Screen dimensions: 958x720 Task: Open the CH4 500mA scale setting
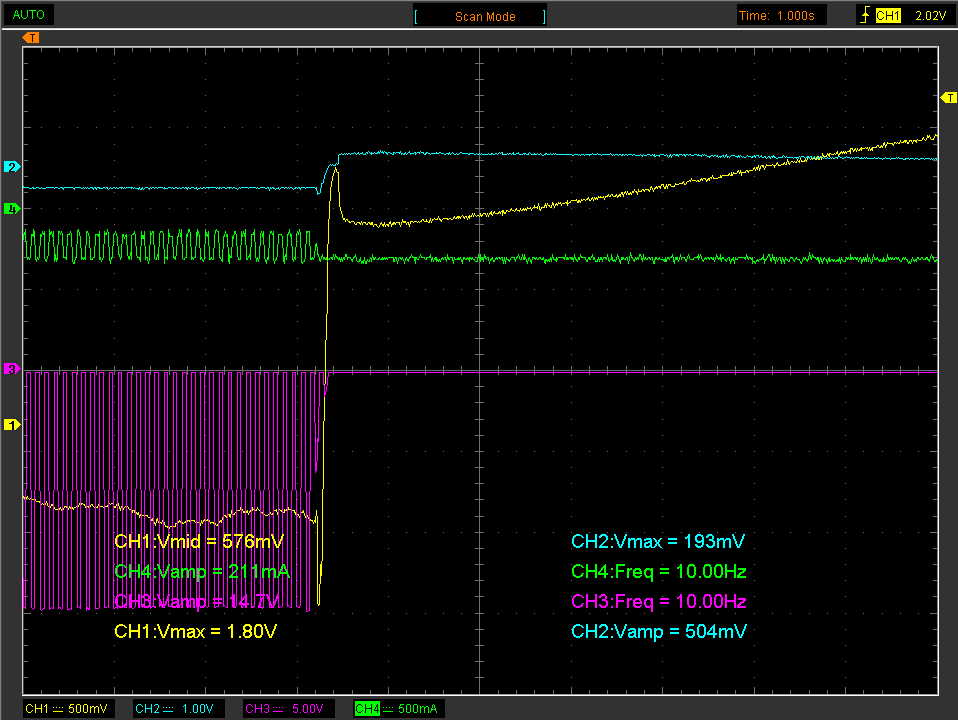pyautogui.click(x=398, y=708)
